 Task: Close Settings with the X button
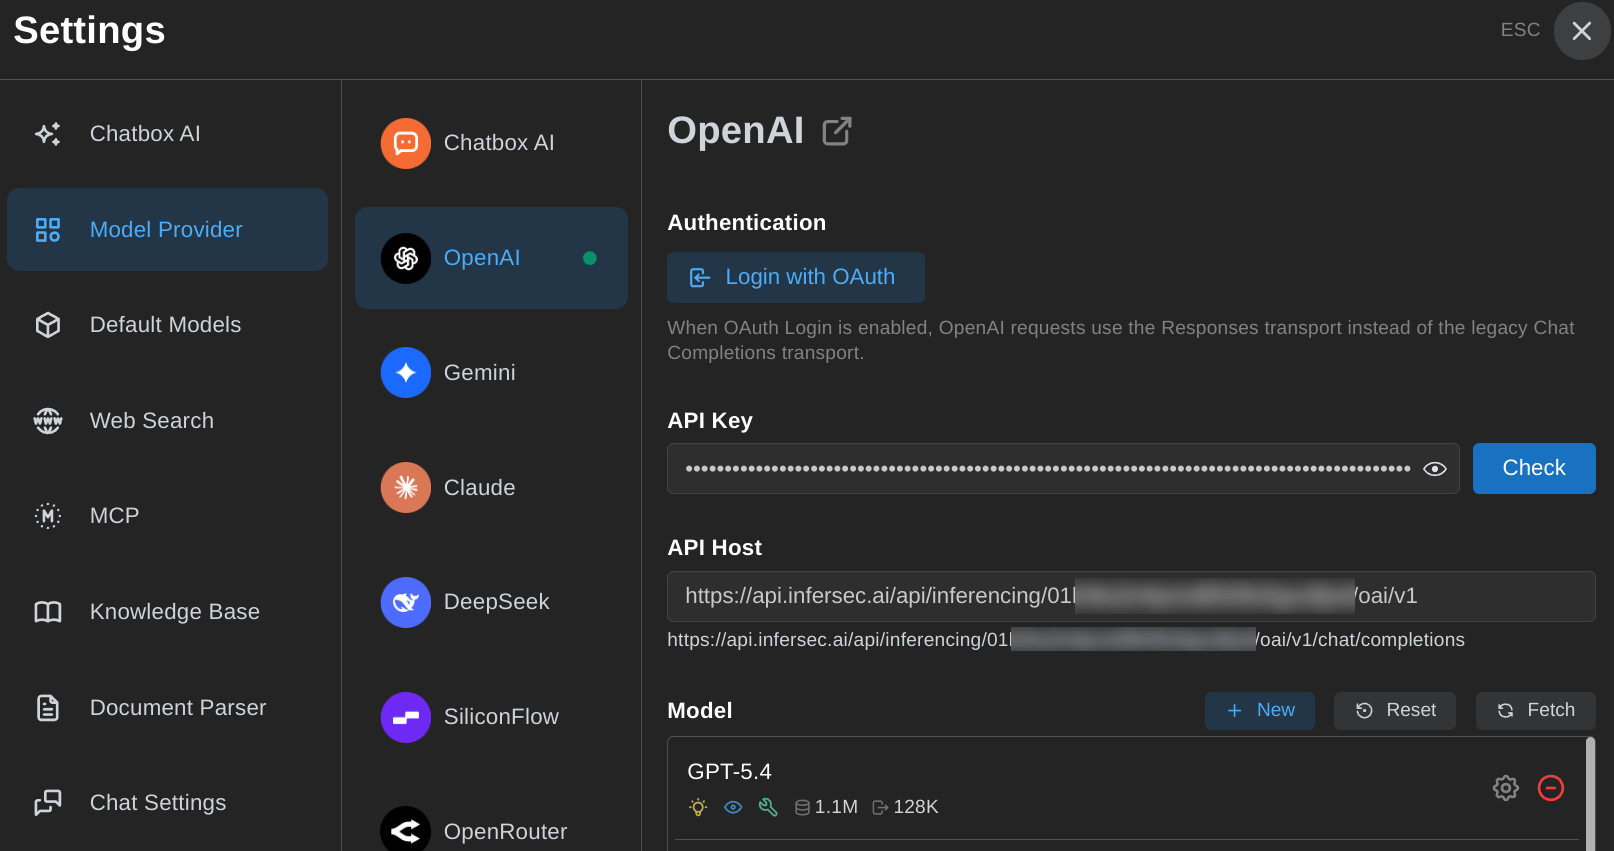[x=1582, y=31]
